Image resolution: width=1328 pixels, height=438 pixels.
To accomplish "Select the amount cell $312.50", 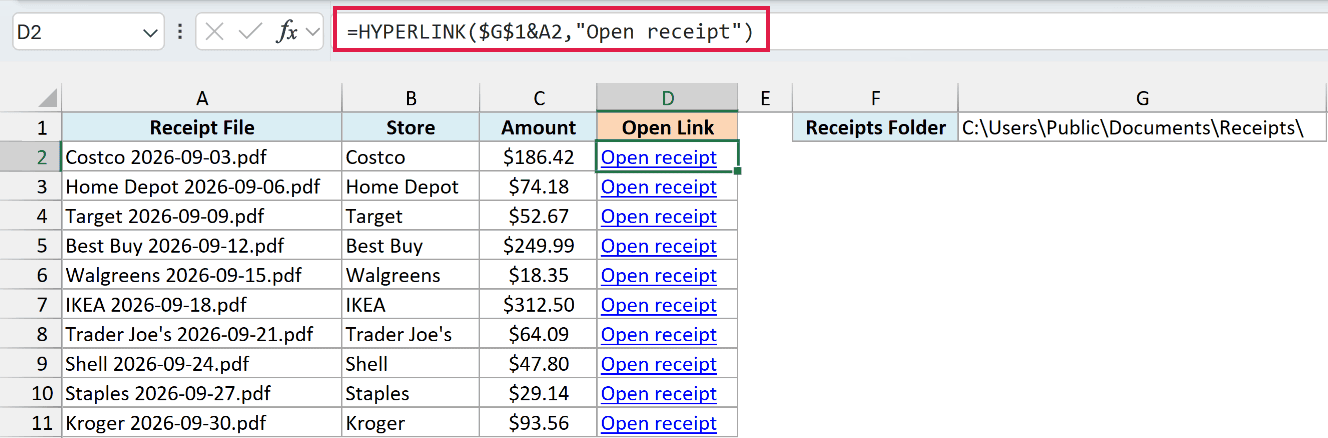I will (x=538, y=305).
